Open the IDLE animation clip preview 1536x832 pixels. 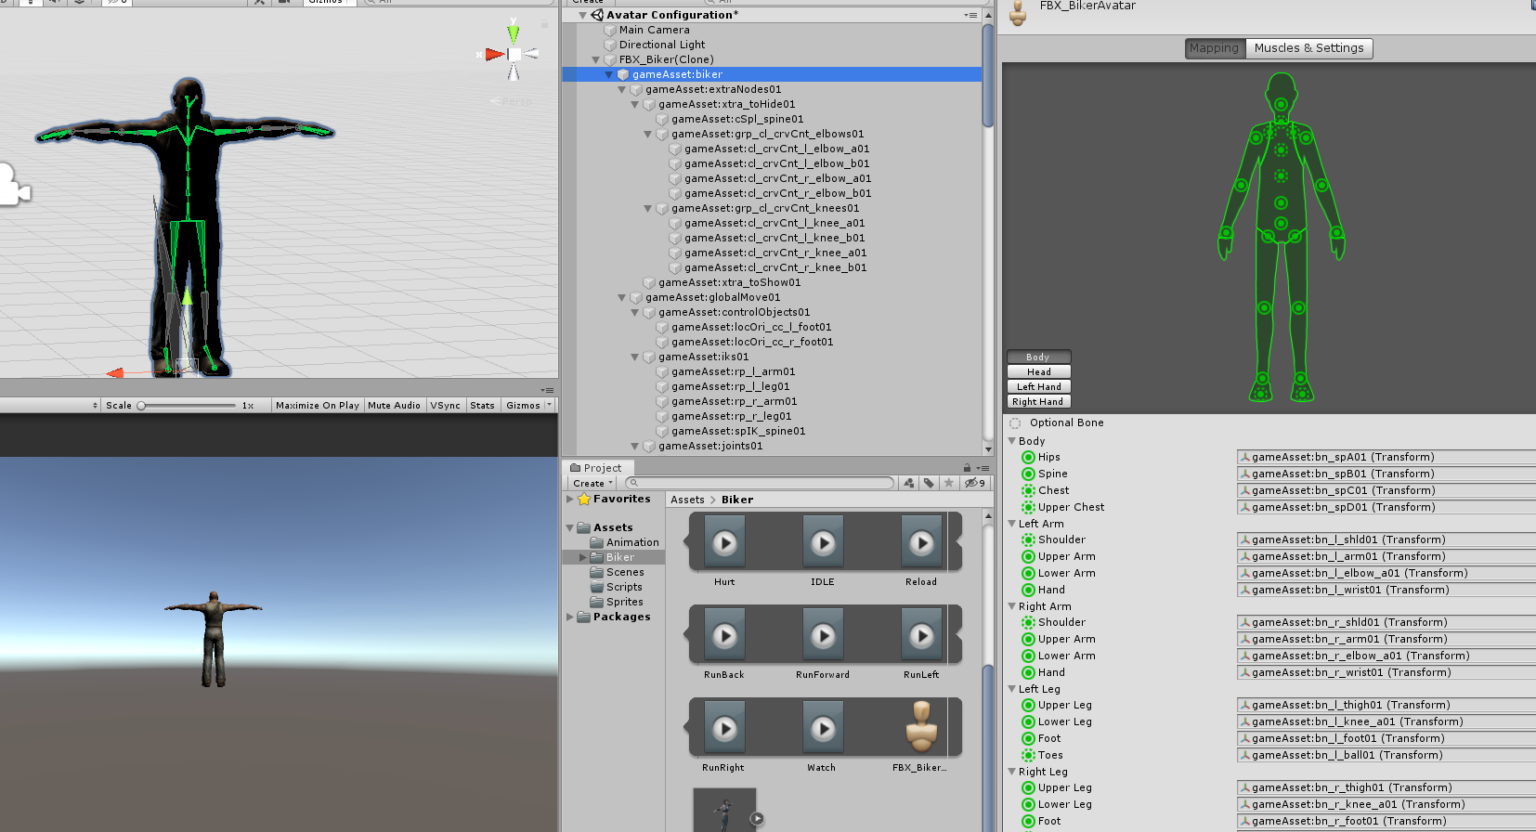[x=822, y=541]
